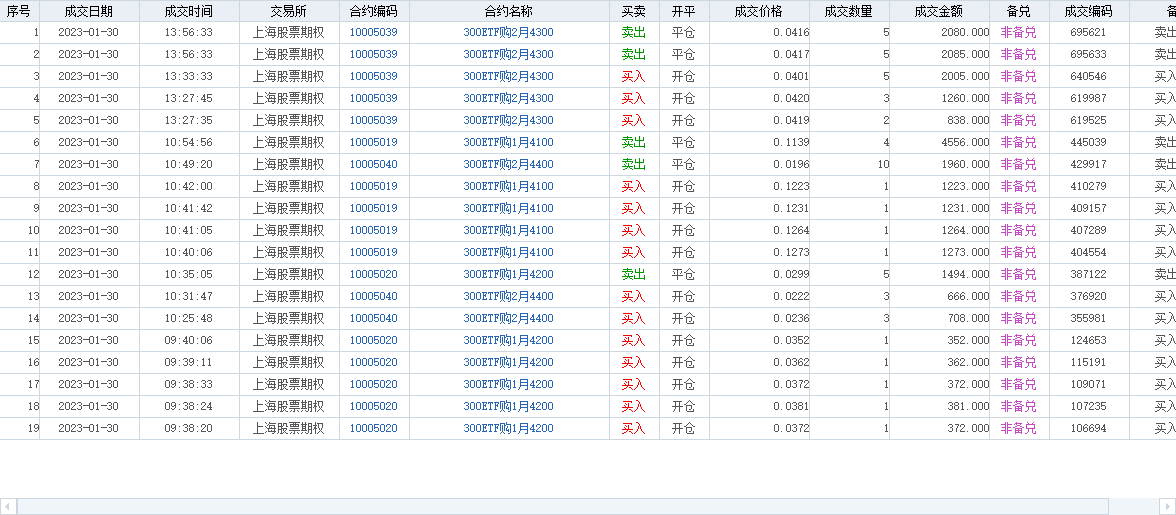This screenshot has height=515, width=1176.
Task: Select trade time 09:38:24
Action: [x=188, y=406]
